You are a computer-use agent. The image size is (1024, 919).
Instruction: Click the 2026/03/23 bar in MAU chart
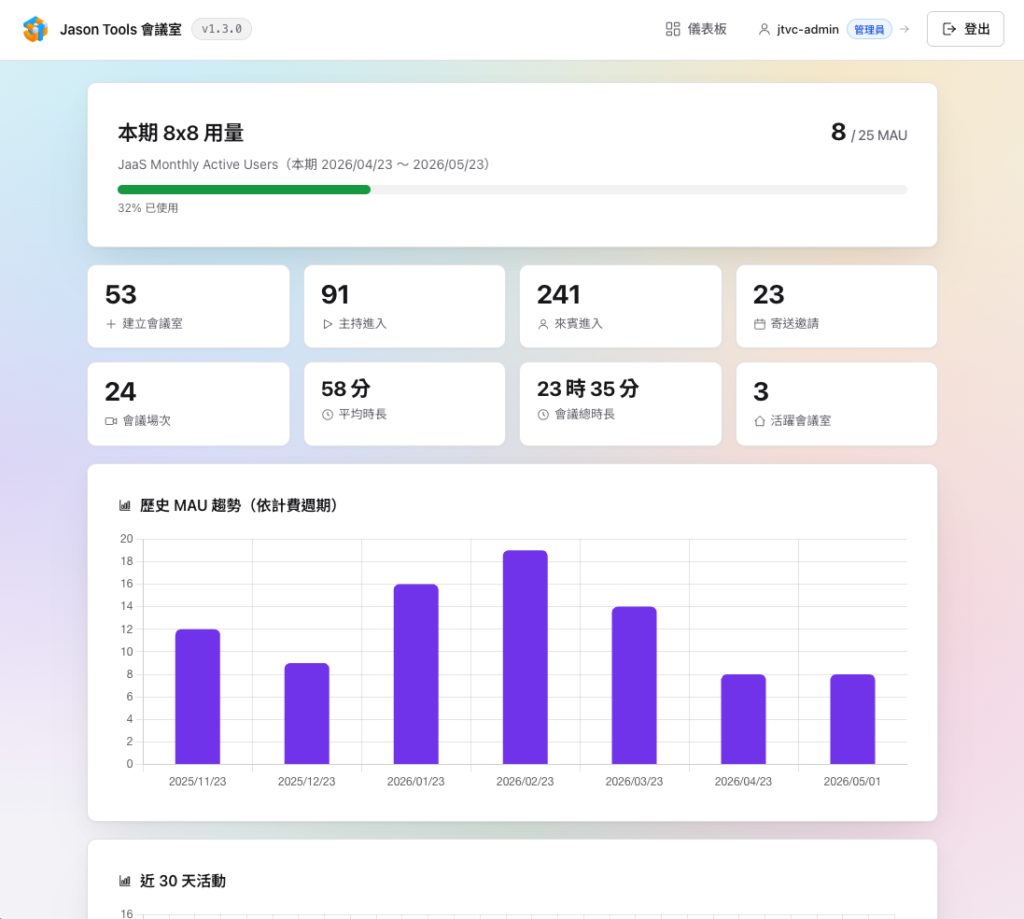click(634, 685)
